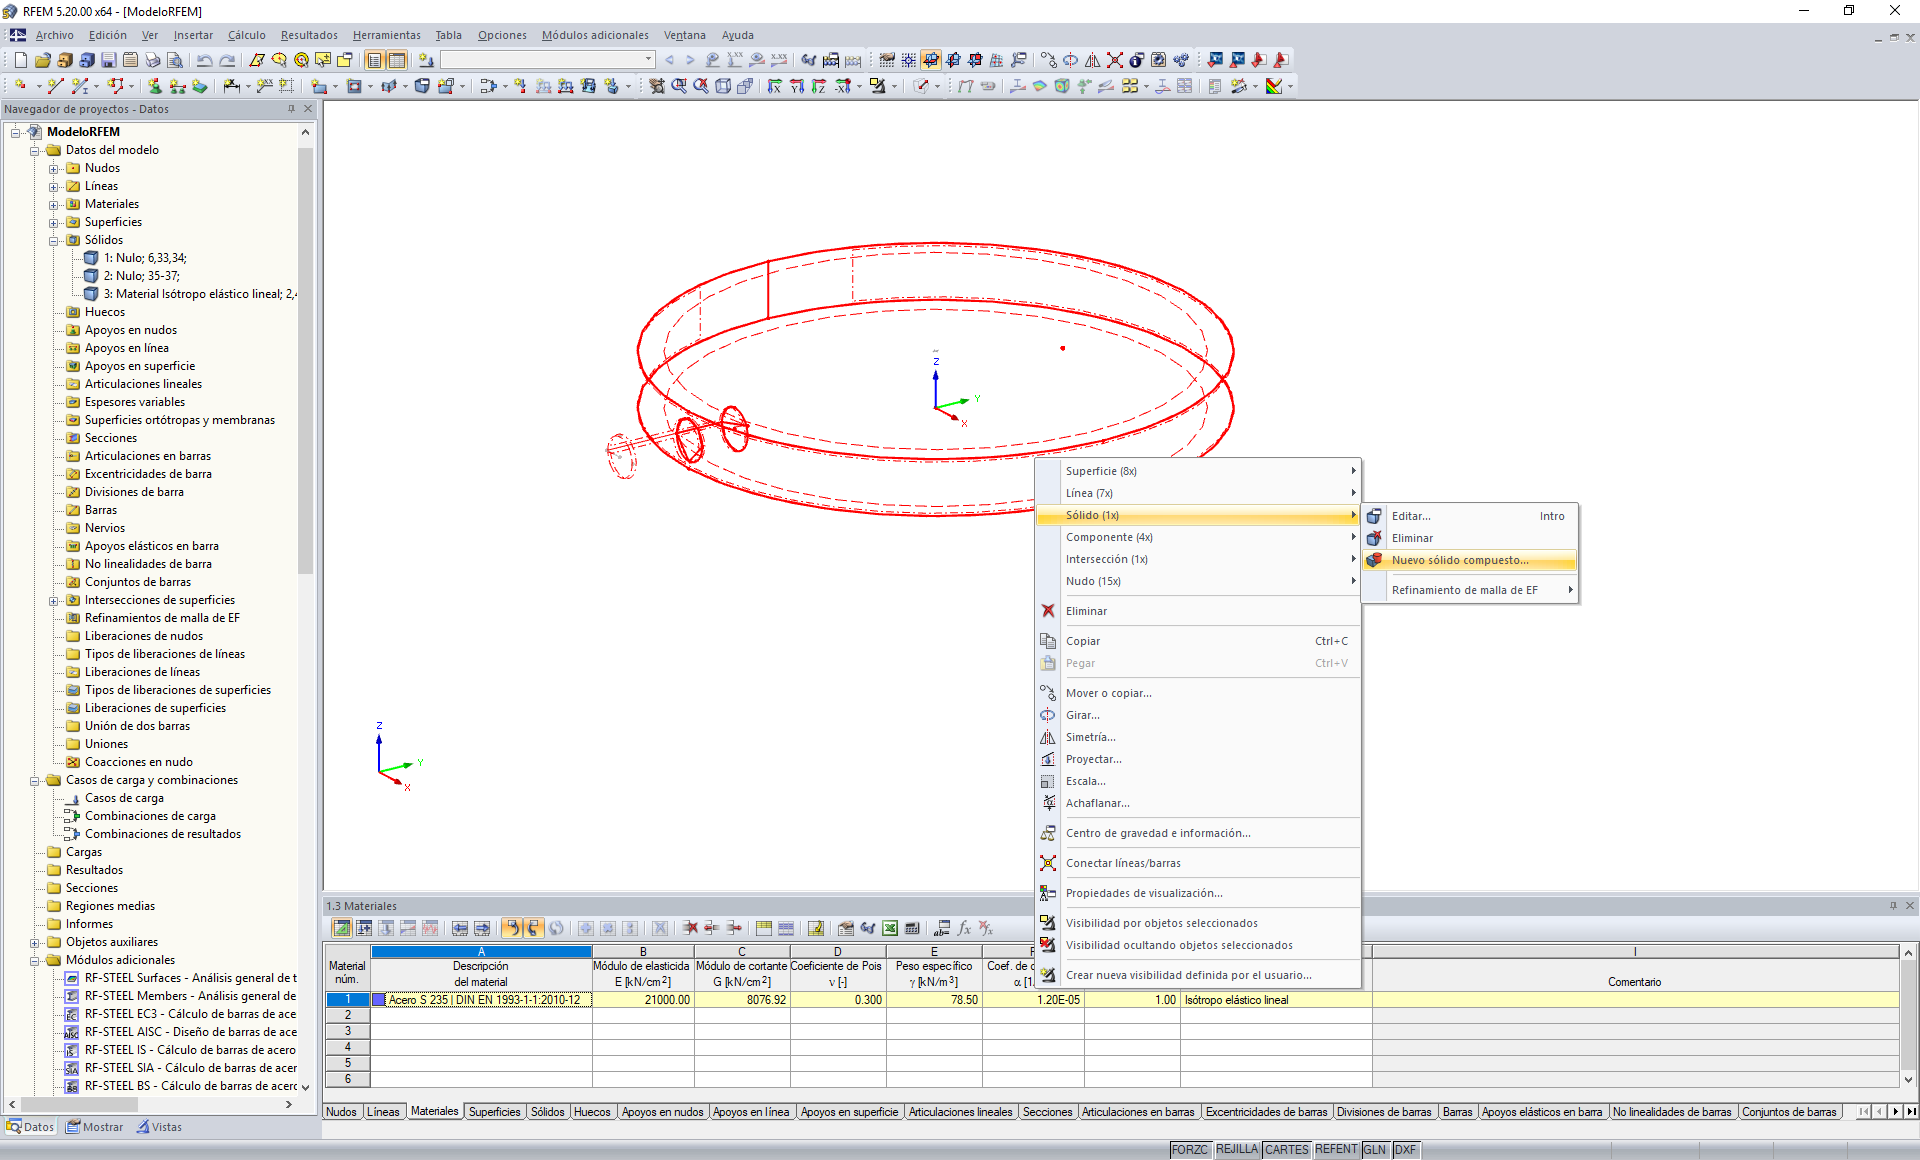This screenshot has width=1920, height=1160.
Task: Toggle the FORZC snap status button
Action: tap(1189, 1150)
